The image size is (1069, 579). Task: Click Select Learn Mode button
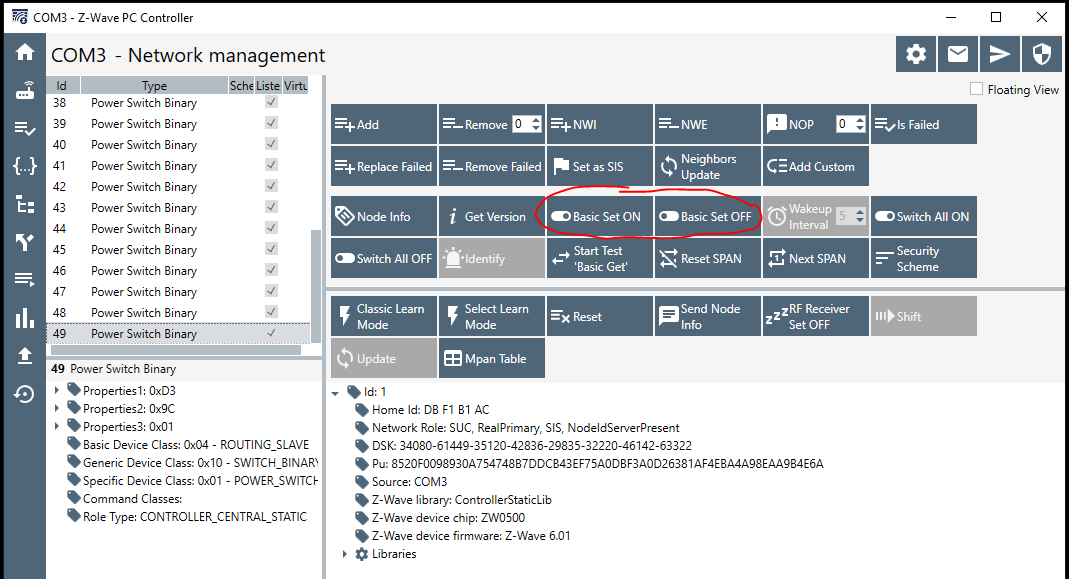pyautogui.click(x=492, y=316)
